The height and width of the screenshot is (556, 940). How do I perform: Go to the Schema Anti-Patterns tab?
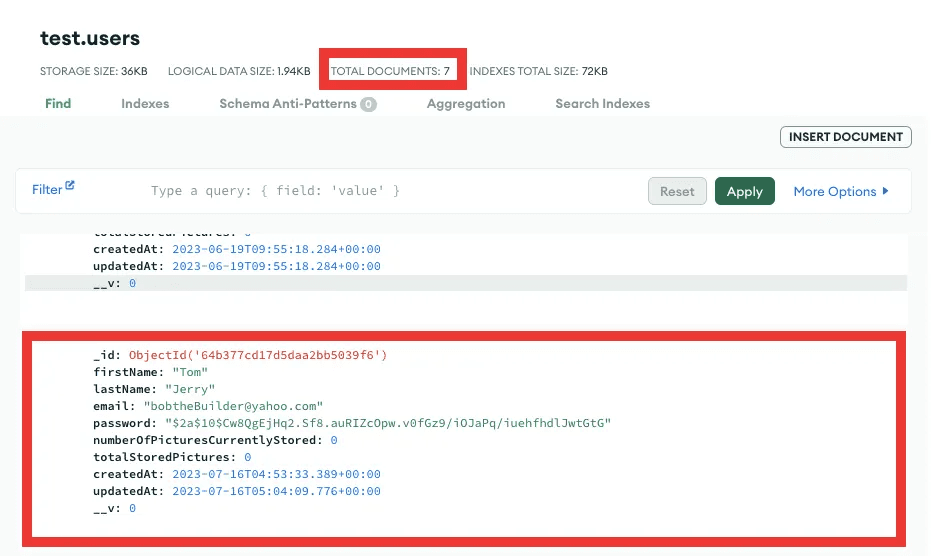[289, 104]
